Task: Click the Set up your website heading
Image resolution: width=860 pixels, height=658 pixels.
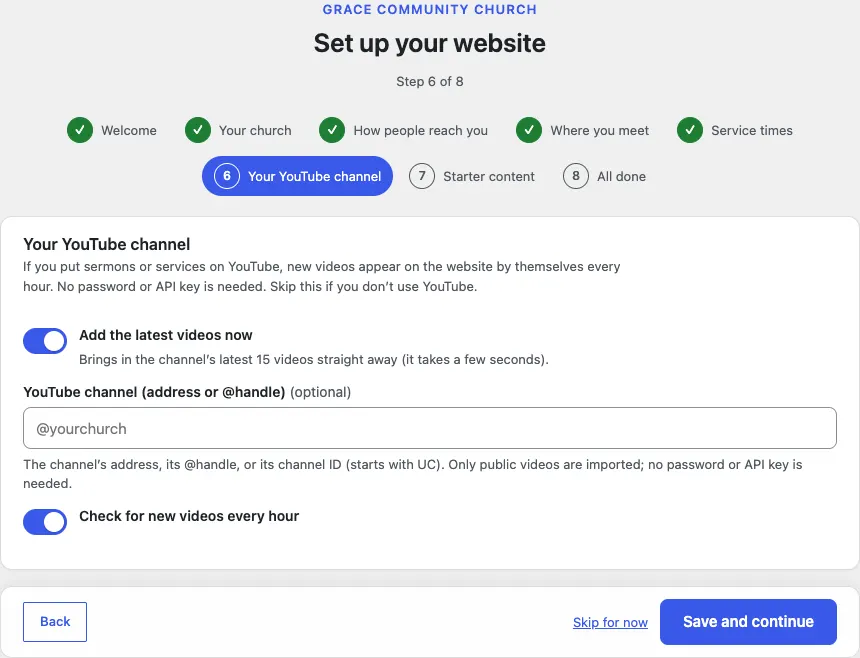Action: (429, 43)
